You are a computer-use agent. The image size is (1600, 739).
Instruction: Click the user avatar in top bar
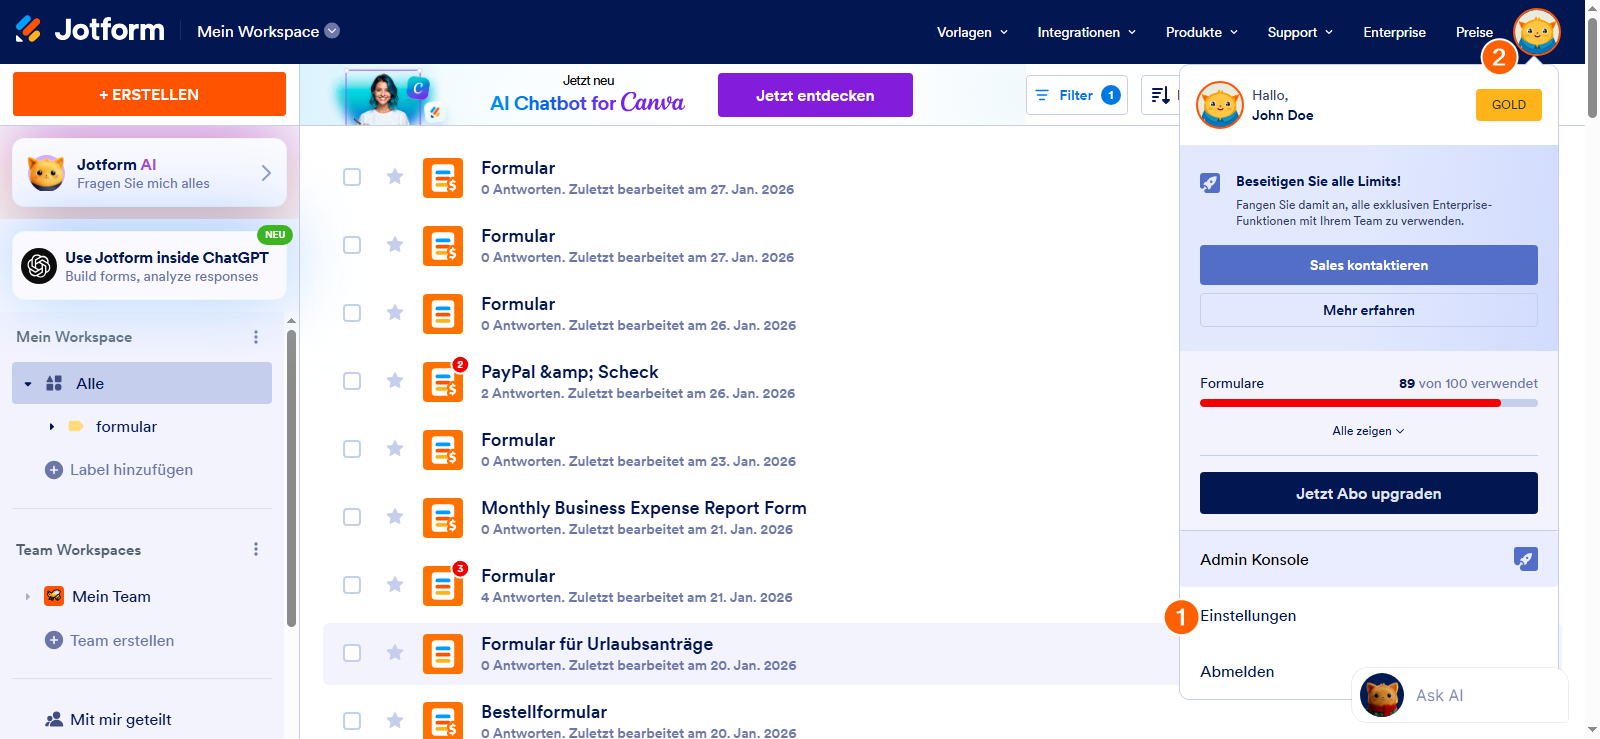[x=1536, y=32]
